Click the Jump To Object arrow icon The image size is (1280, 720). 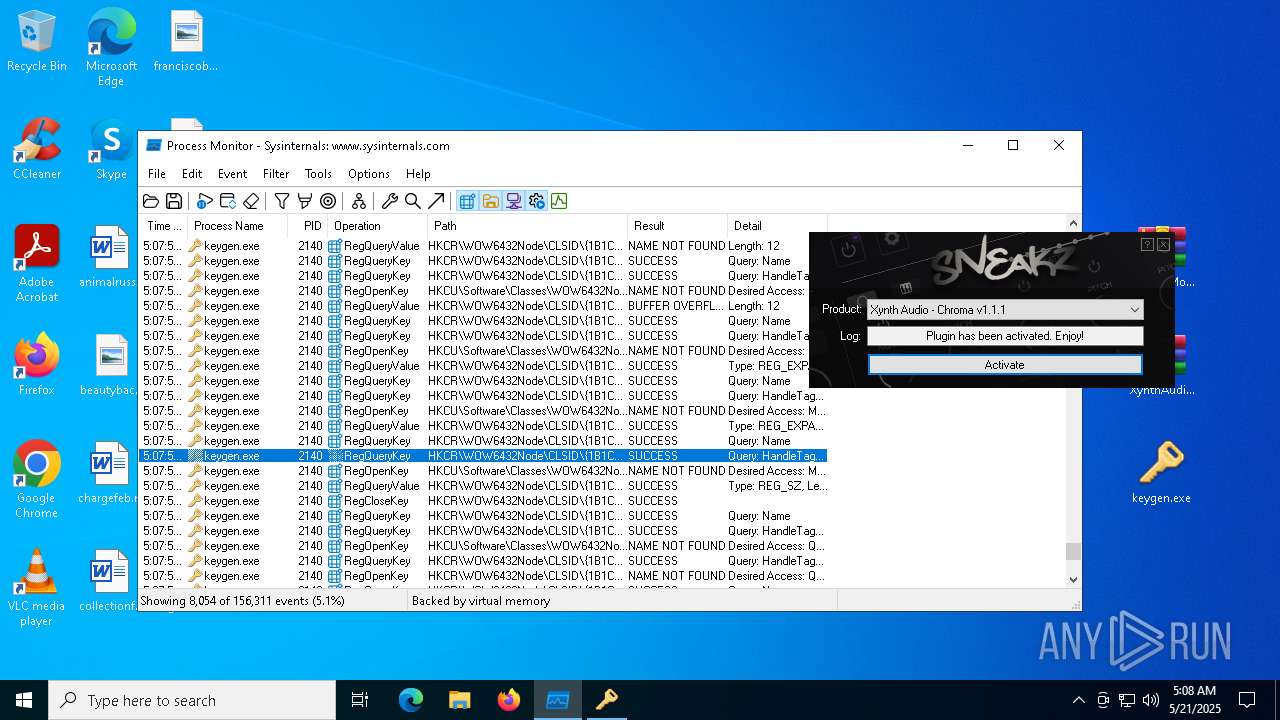coord(436,201)
